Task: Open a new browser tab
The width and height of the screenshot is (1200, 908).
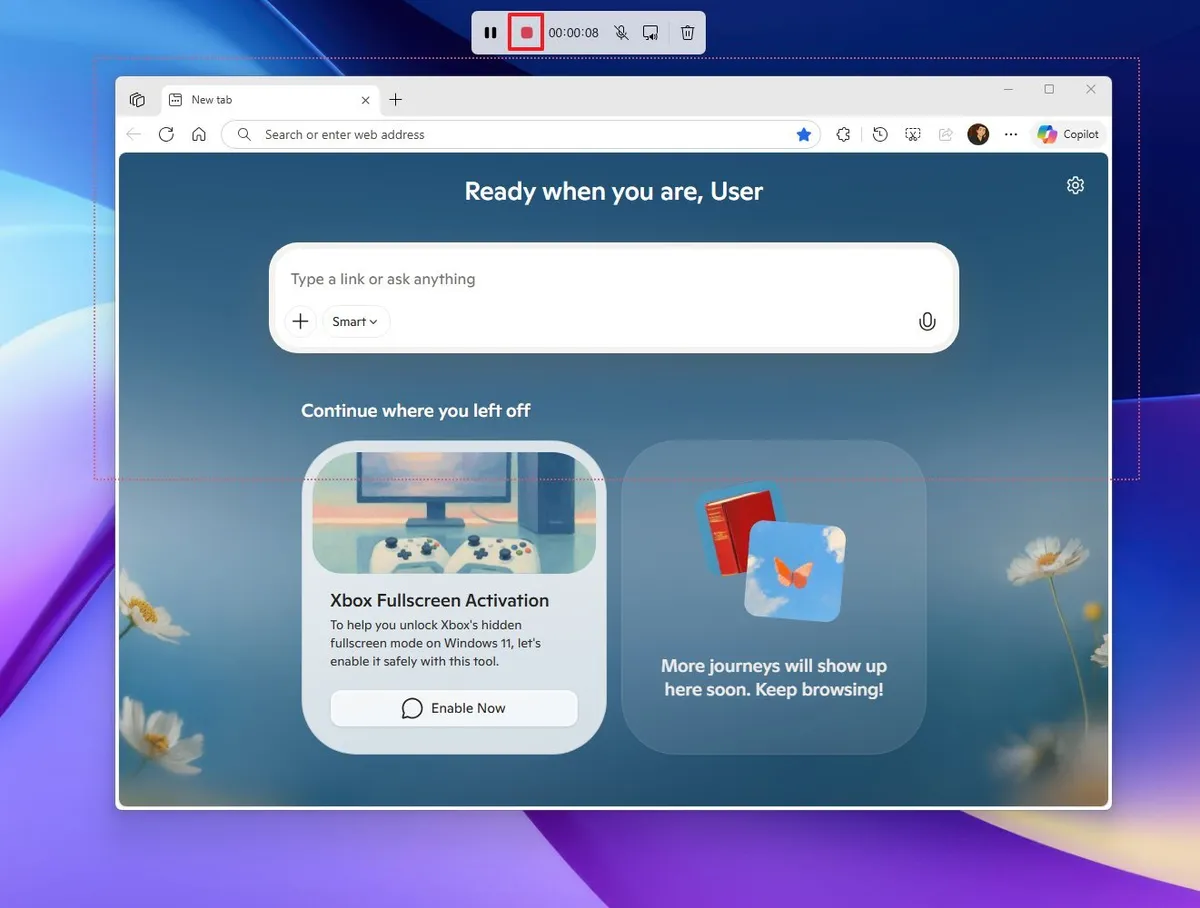Action: pyautogui.click(x=395, y=99)
